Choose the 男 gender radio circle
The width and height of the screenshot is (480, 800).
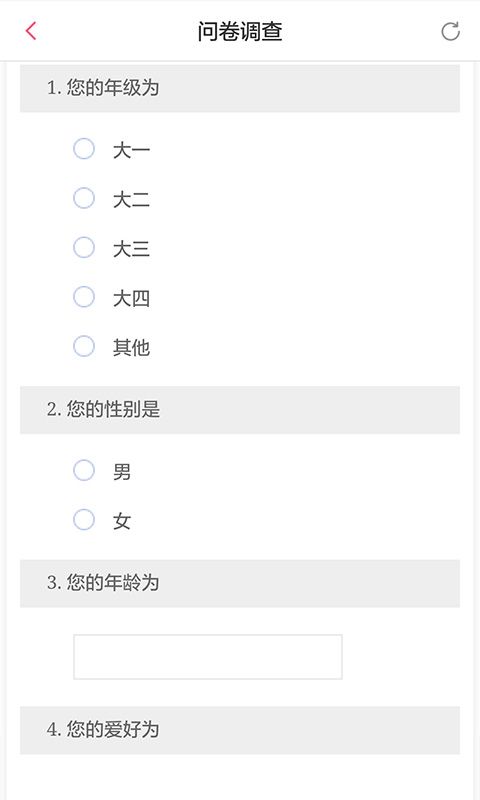[84, 470]
